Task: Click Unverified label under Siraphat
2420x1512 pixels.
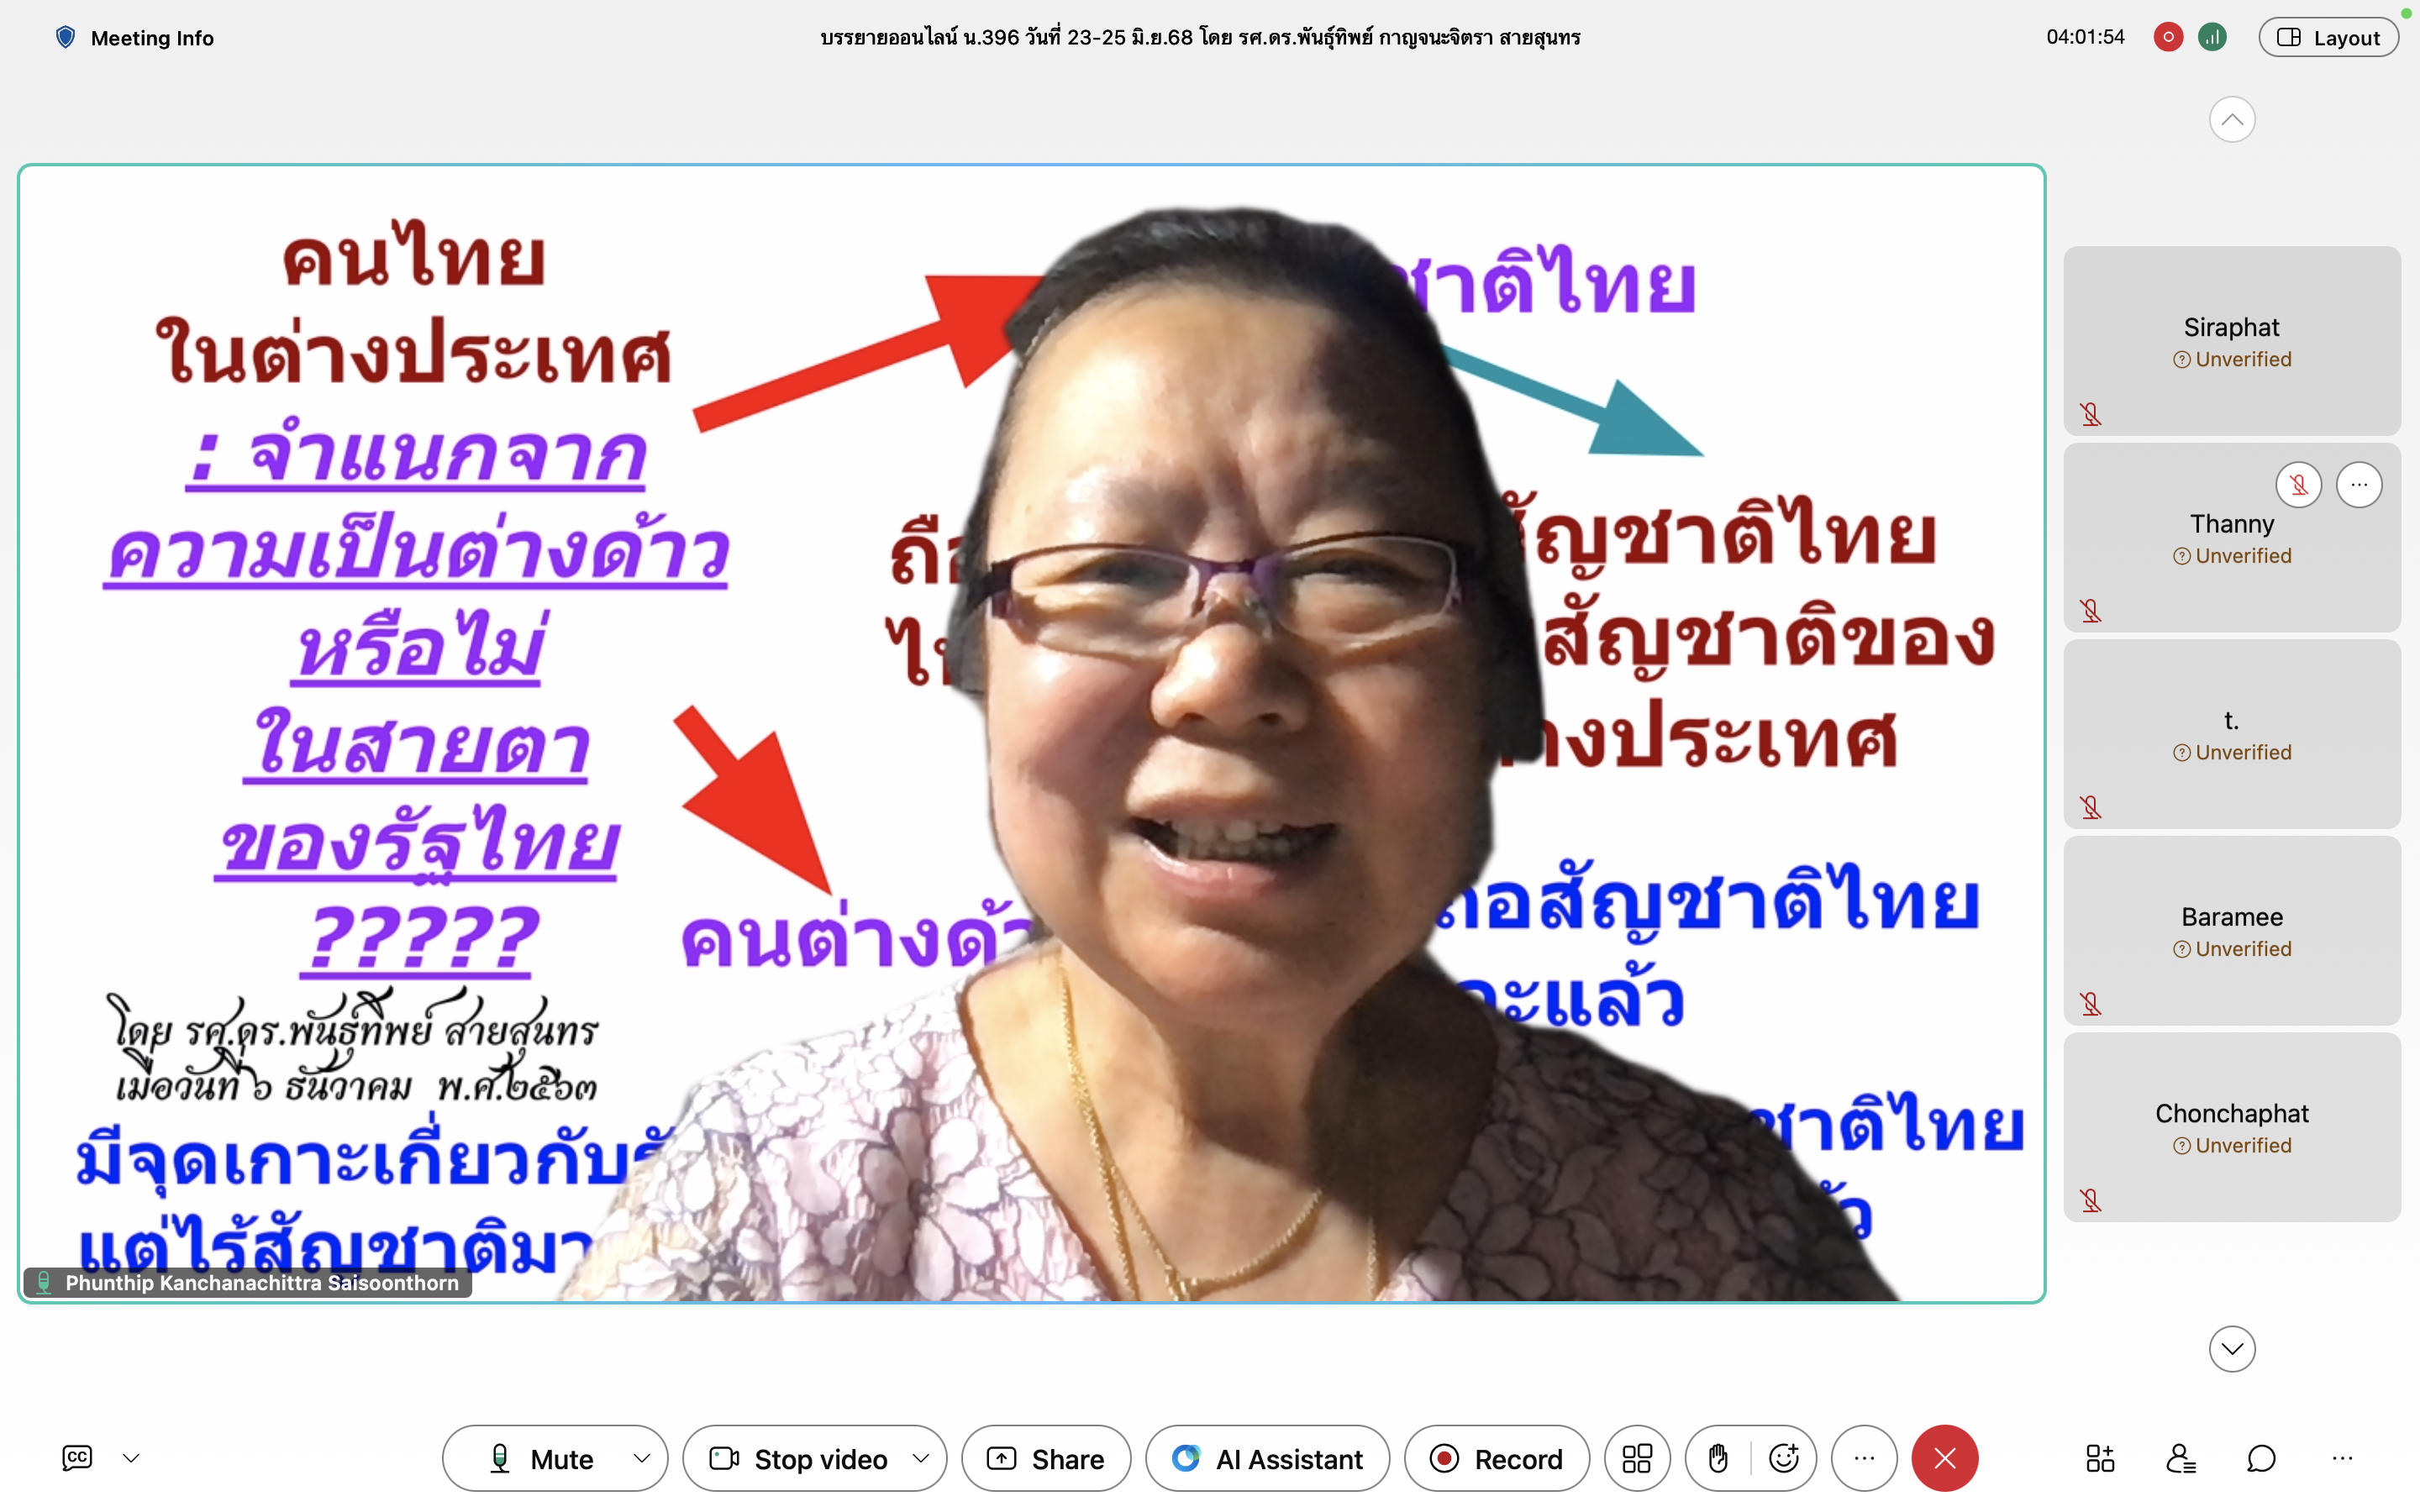Action: 2232,360
